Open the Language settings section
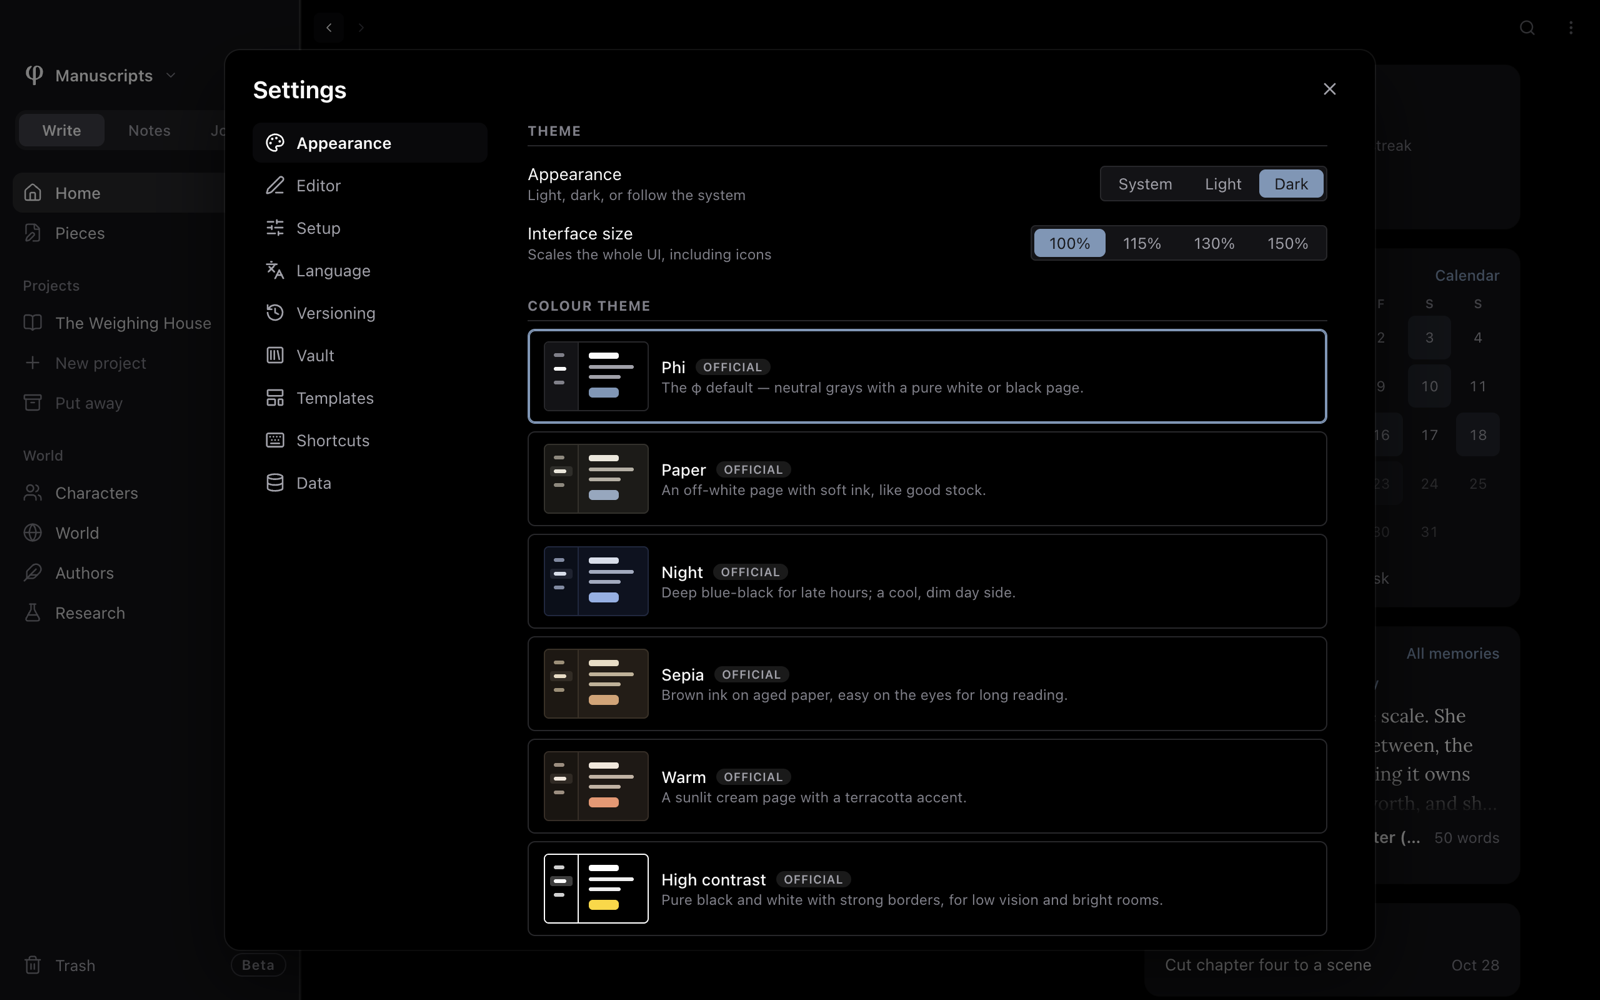This screenshot has height=1000, width=1600. pyautogui.click(x=370, y=271)
